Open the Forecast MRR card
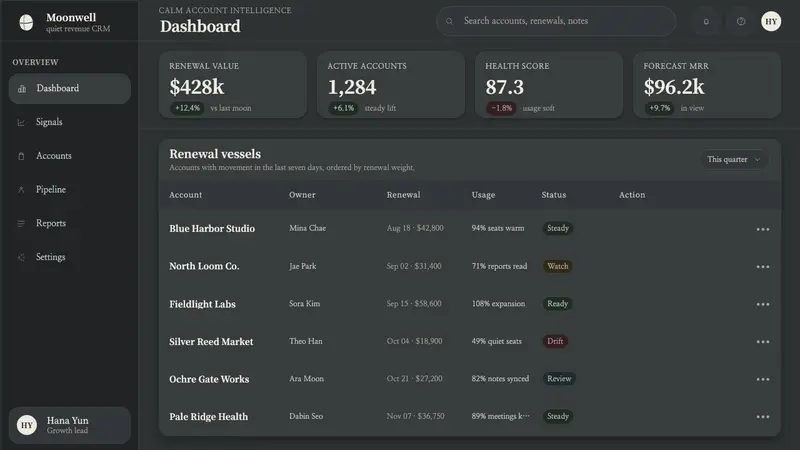 707,85
